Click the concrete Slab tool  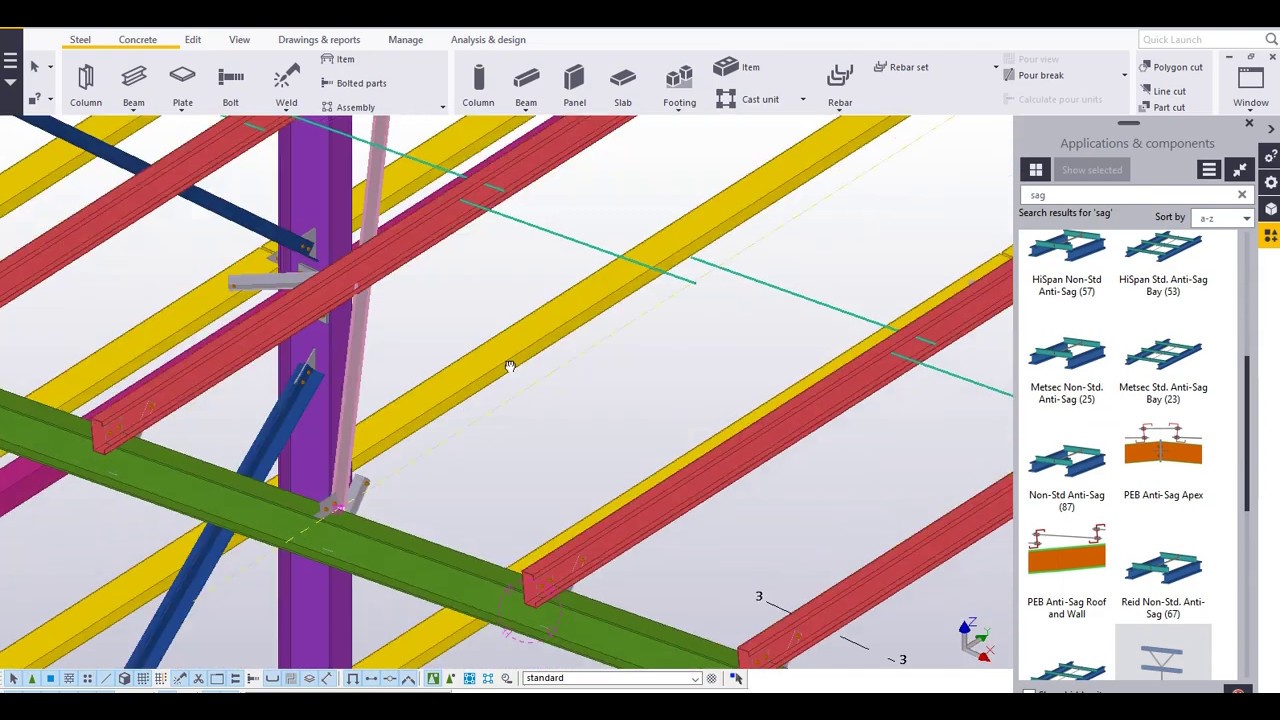623,85
